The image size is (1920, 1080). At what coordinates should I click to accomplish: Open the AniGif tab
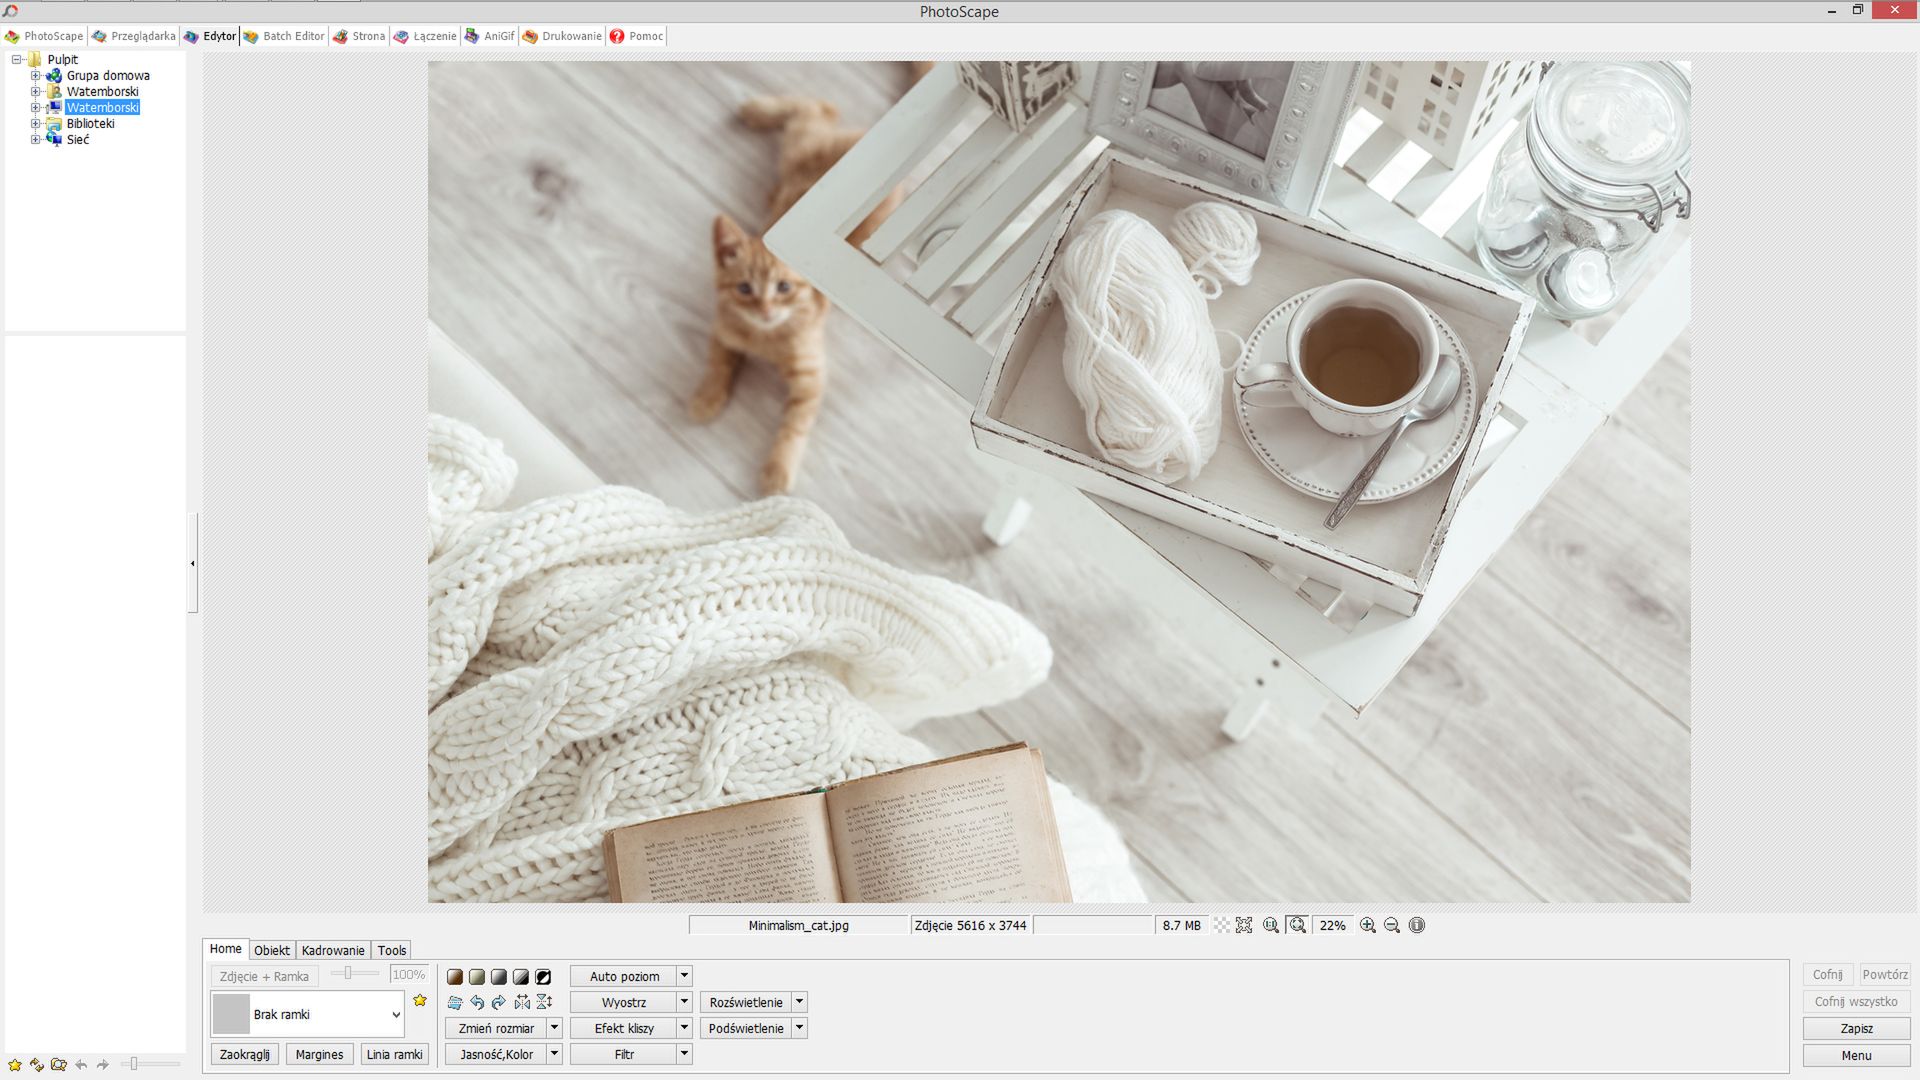click(x=489, y=36)
